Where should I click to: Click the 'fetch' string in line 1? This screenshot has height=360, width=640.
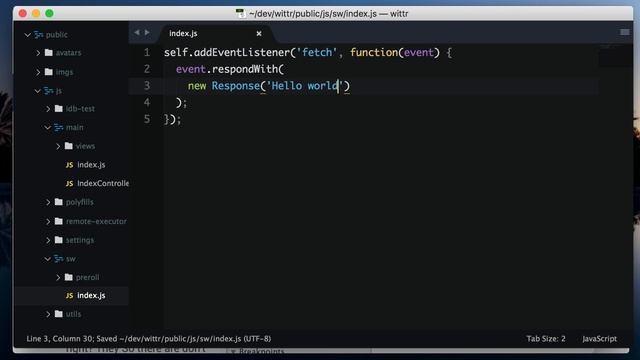(x=317, y=53)
